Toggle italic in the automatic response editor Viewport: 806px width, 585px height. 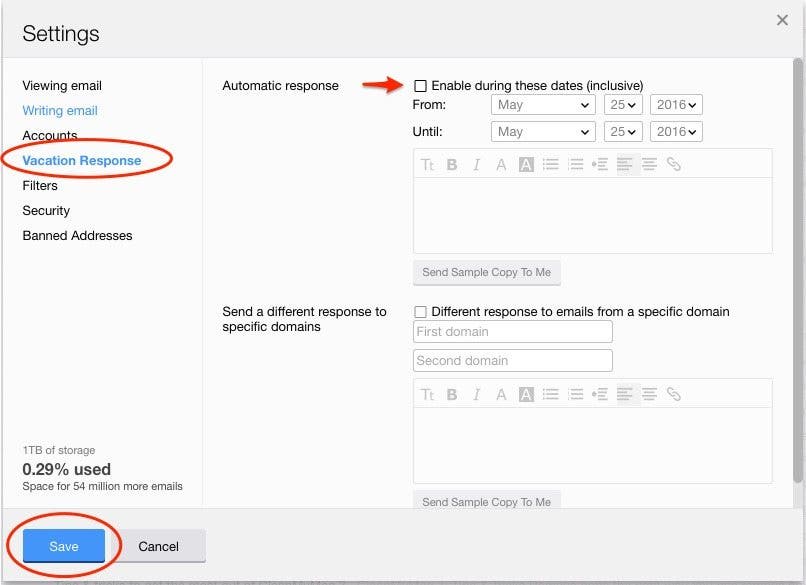[x=477, y=164]
